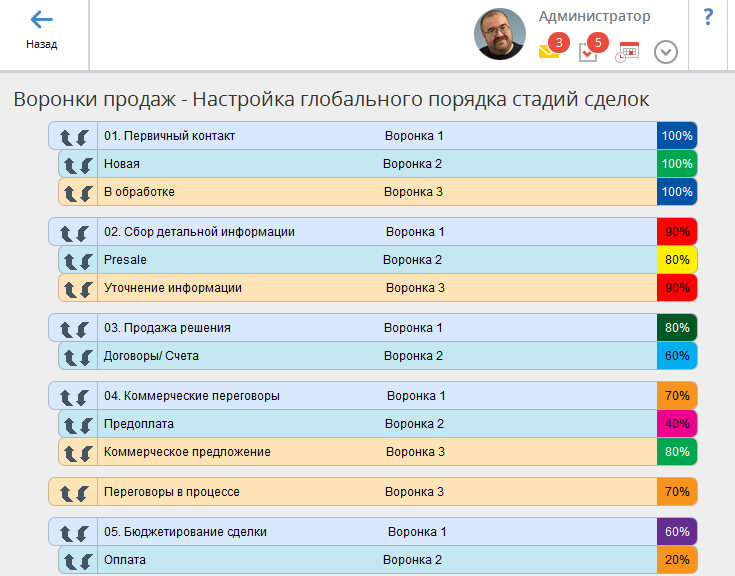Expand the user menu chevron

(x=665, y=52)
